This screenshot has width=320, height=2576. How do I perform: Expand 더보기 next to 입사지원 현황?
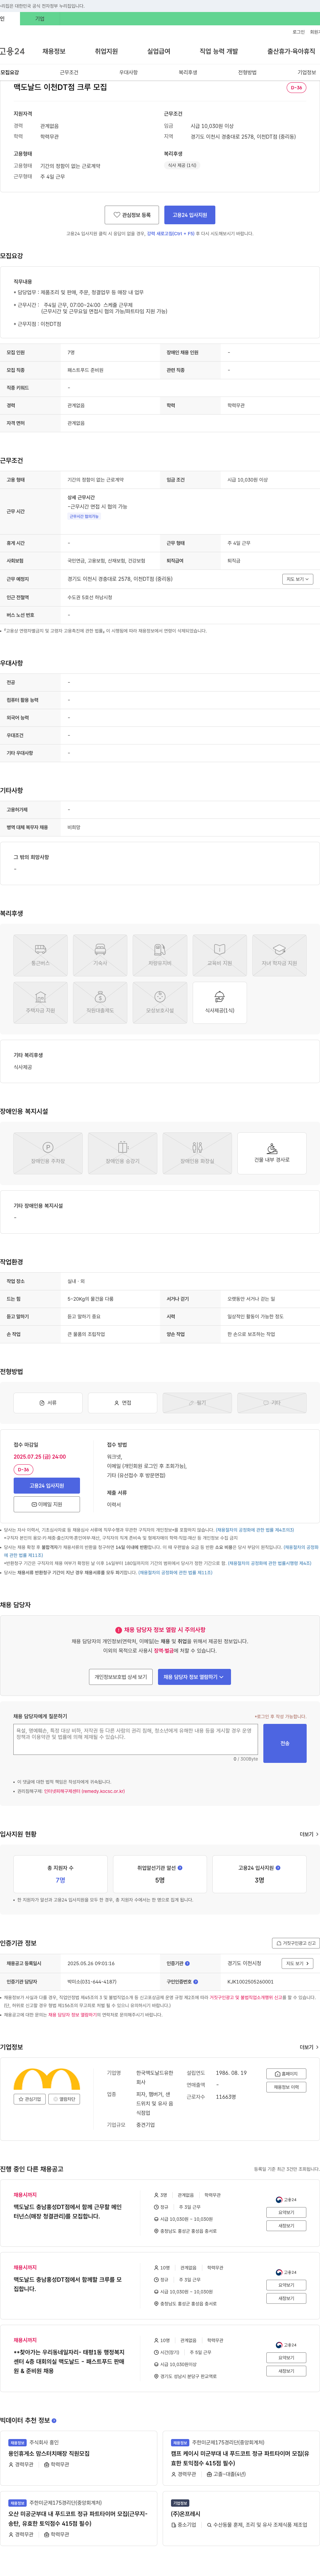click(309, 1834)
